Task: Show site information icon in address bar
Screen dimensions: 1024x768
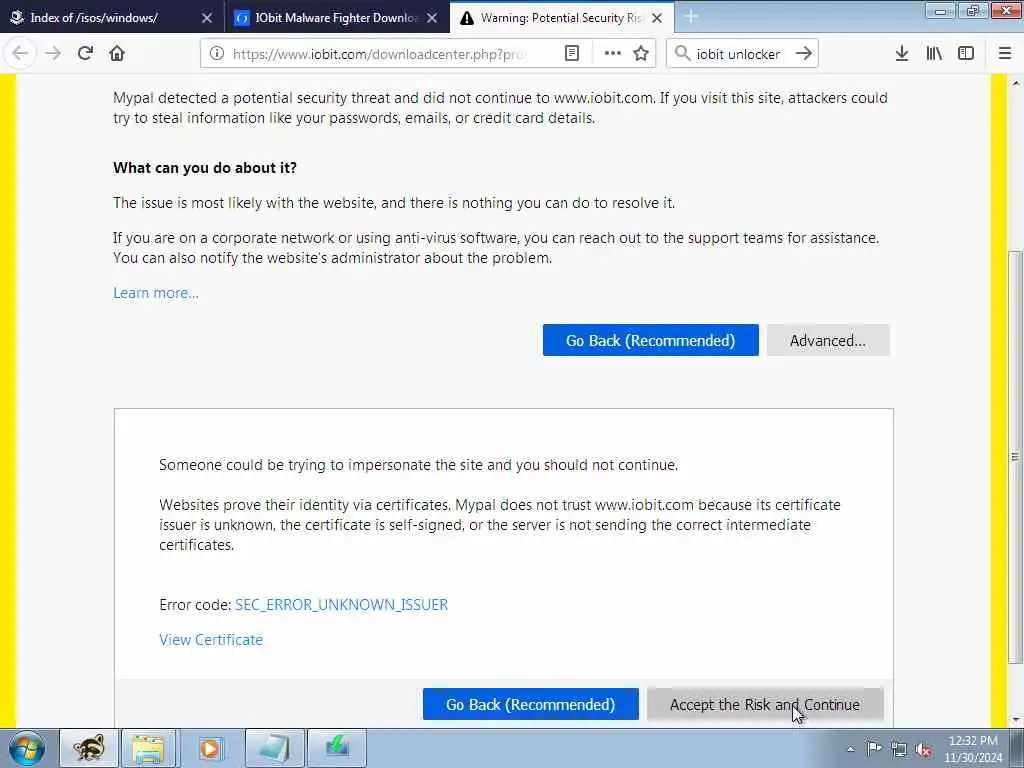Action: click(217, 54)
